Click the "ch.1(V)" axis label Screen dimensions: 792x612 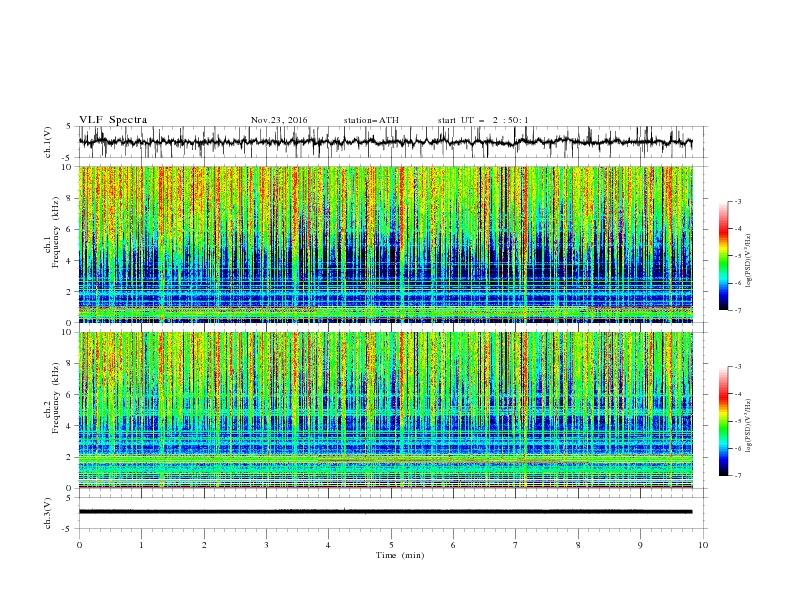[x=48, y=142]
